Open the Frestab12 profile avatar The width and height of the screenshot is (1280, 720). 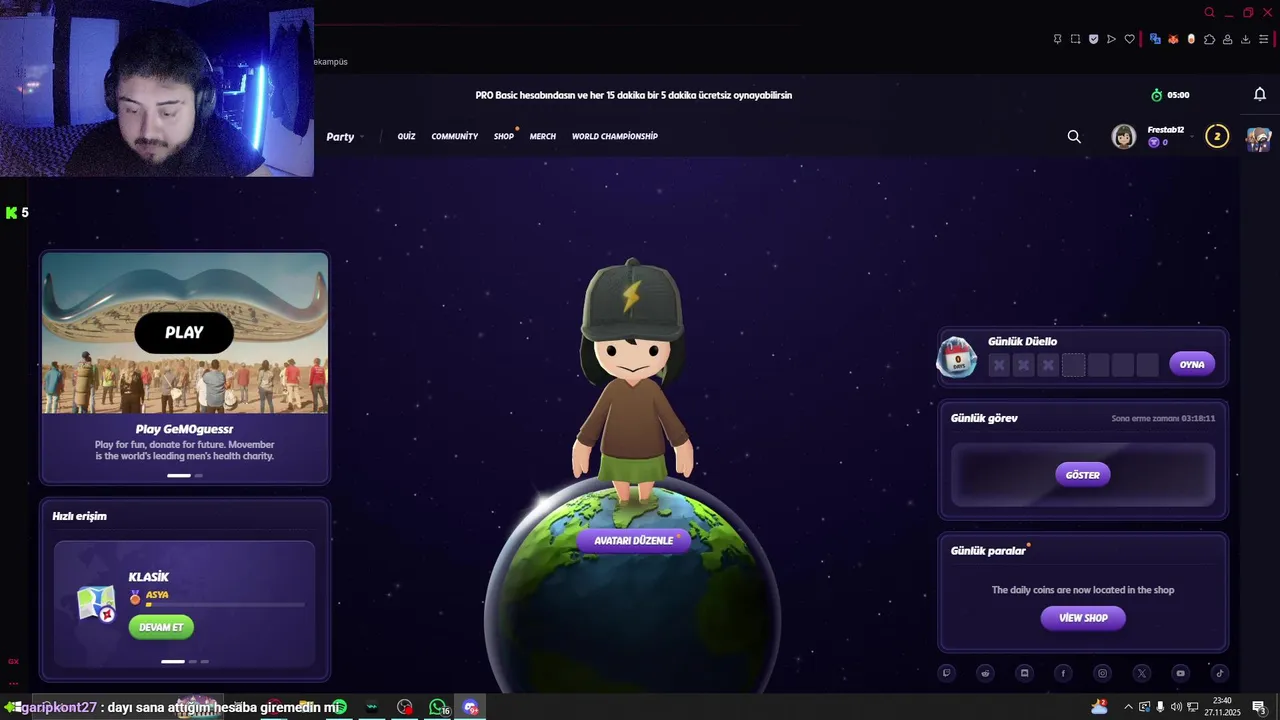coord(1124,137)
